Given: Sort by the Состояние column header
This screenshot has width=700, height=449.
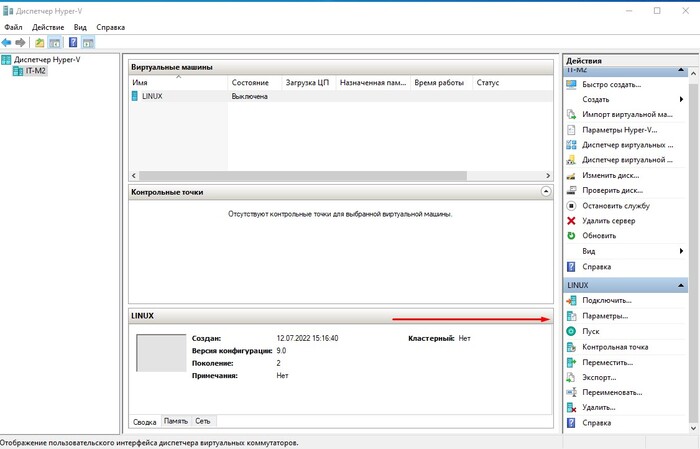Looking at the screenshot, I should click(254, 83).
